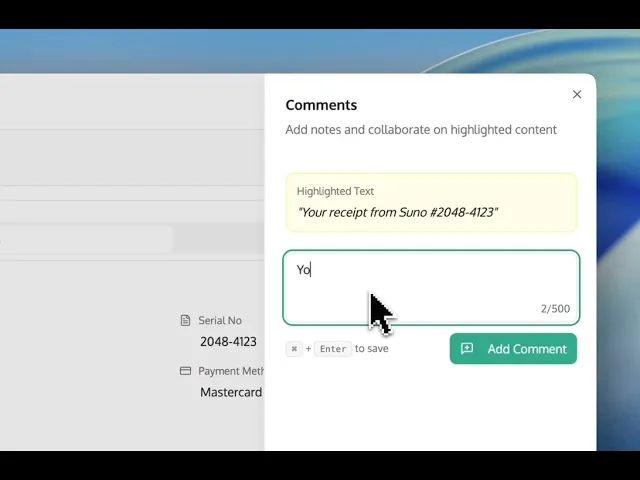Click the Serial No document icon
This screenshot has height=480, width=640.
click(185, 320)
